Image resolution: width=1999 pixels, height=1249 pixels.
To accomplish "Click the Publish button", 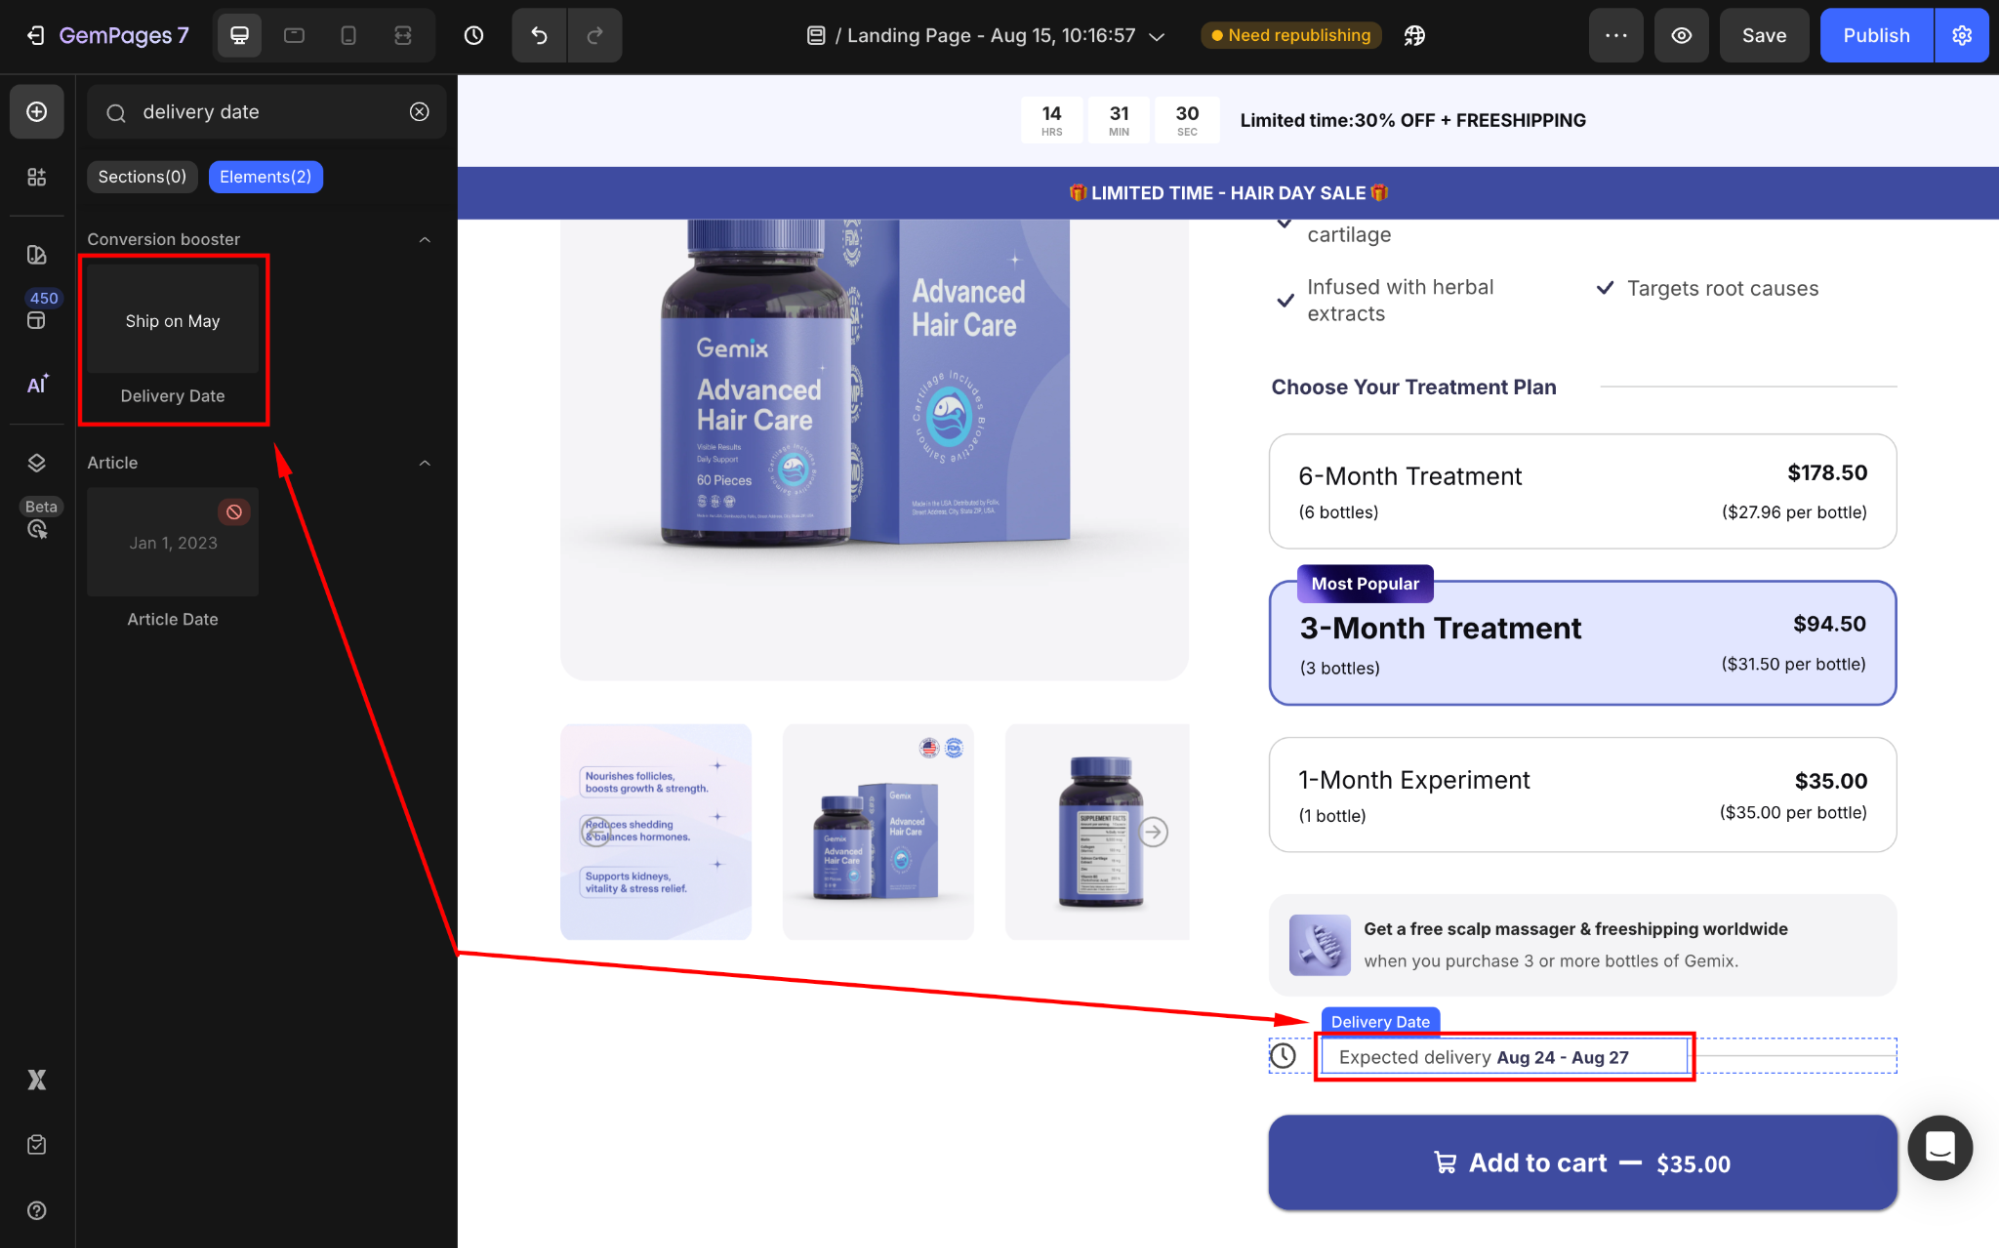I will pyautogui.click(x=1875, y=36).
